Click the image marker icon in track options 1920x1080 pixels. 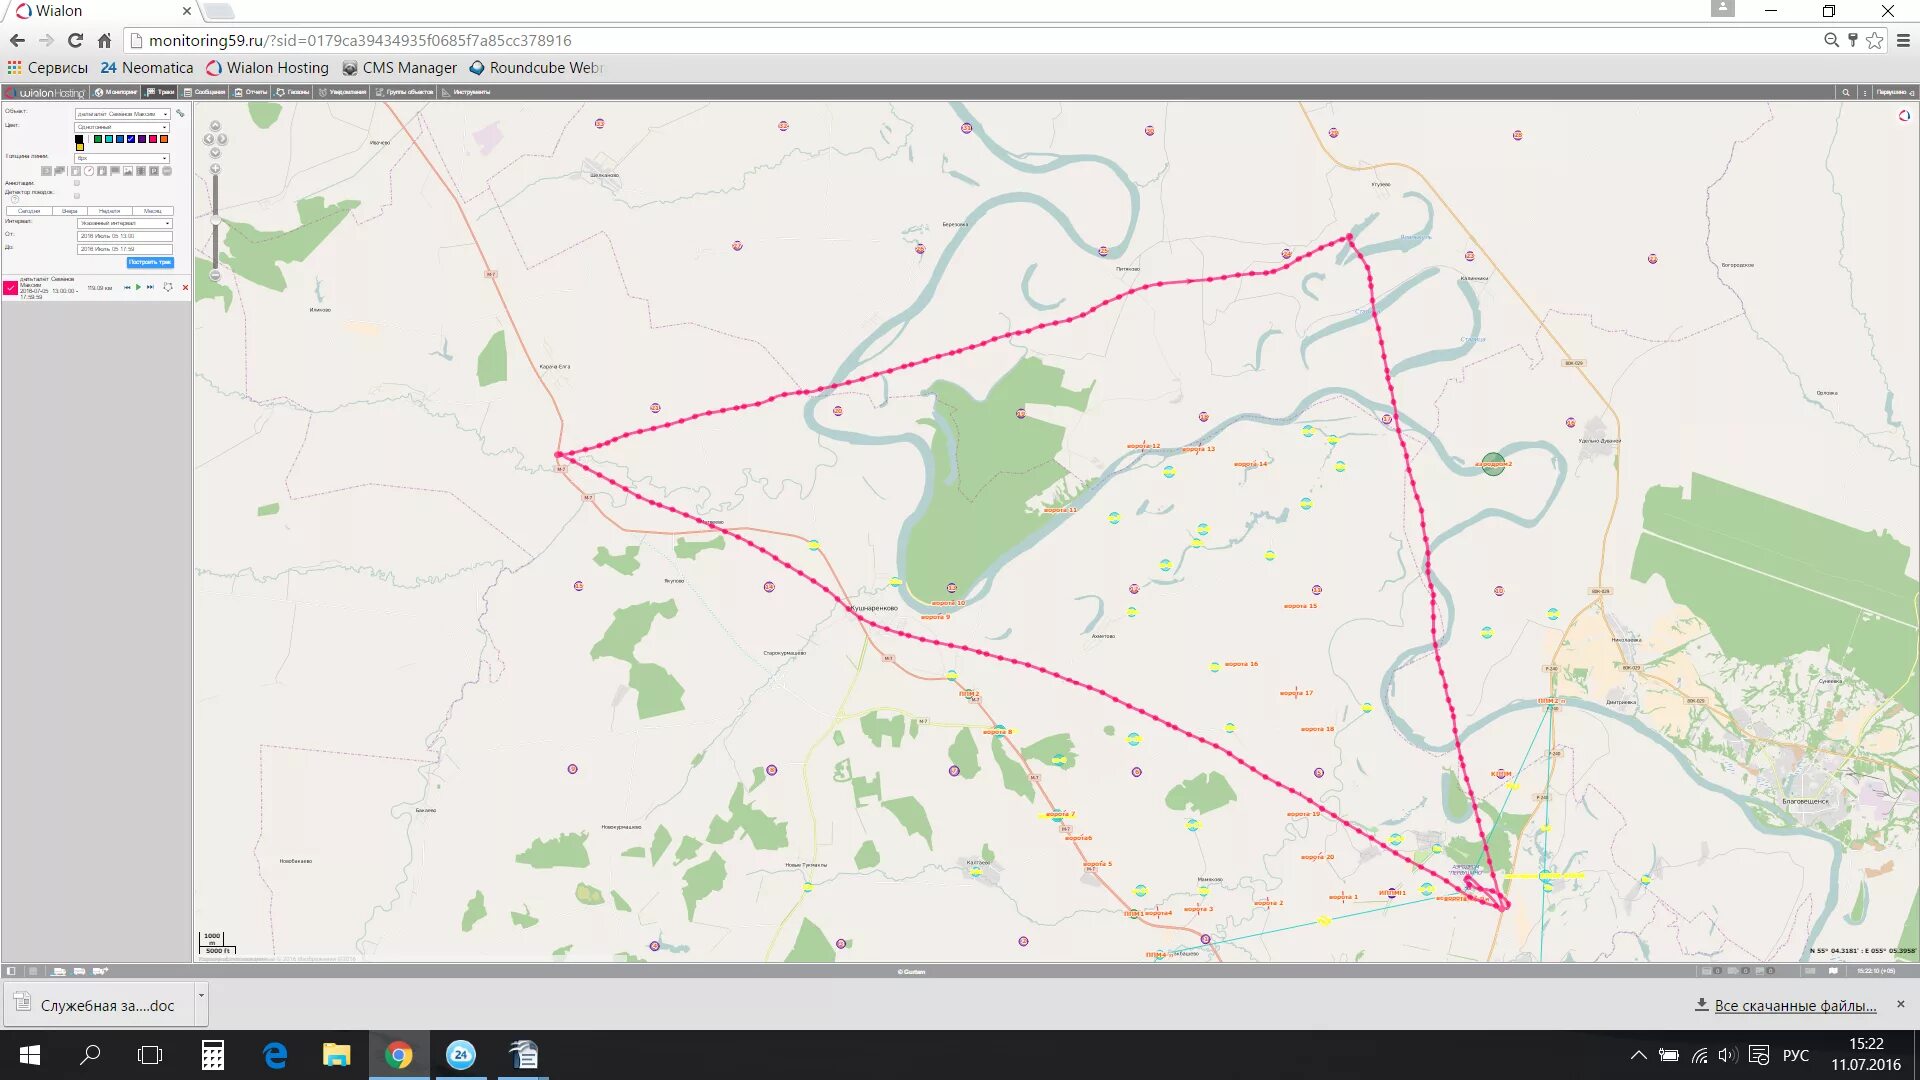click(x=128, y=171)
